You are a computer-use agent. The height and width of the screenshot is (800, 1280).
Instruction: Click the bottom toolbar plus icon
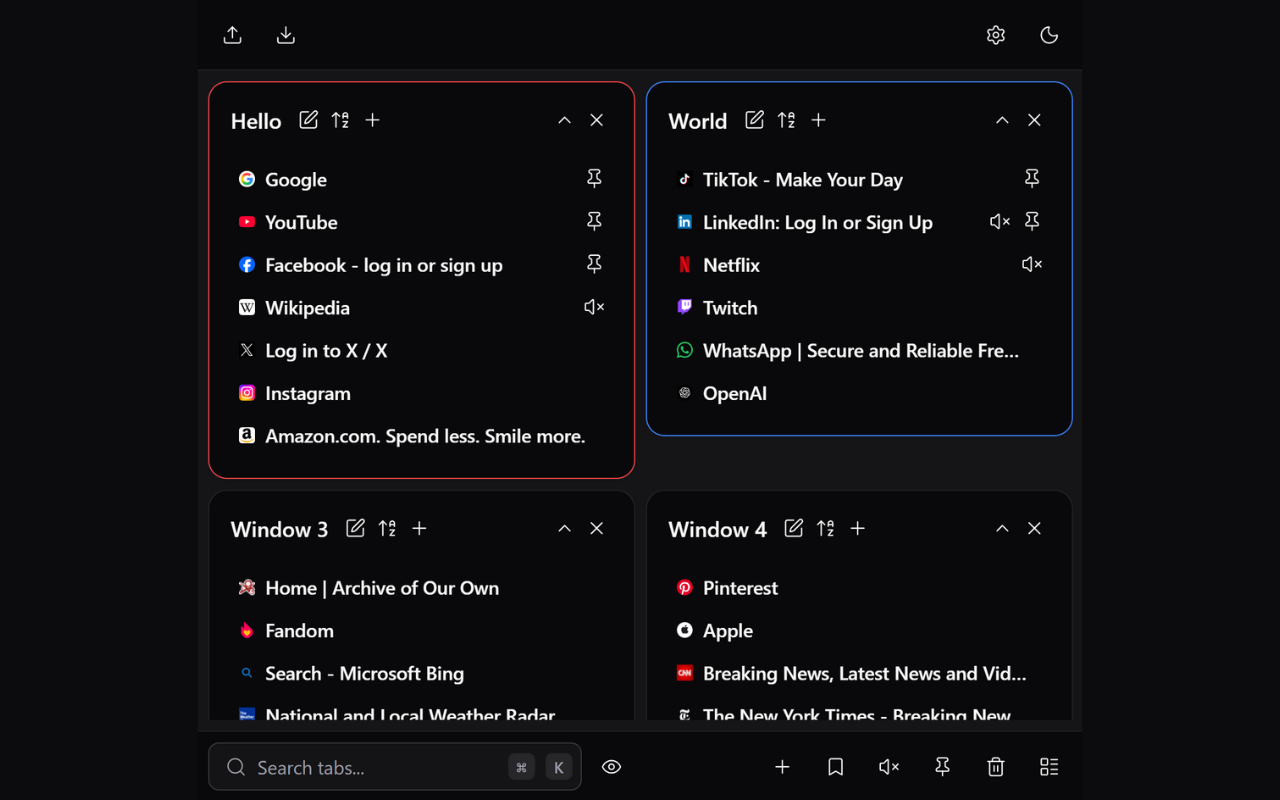[x=783, y=767]
